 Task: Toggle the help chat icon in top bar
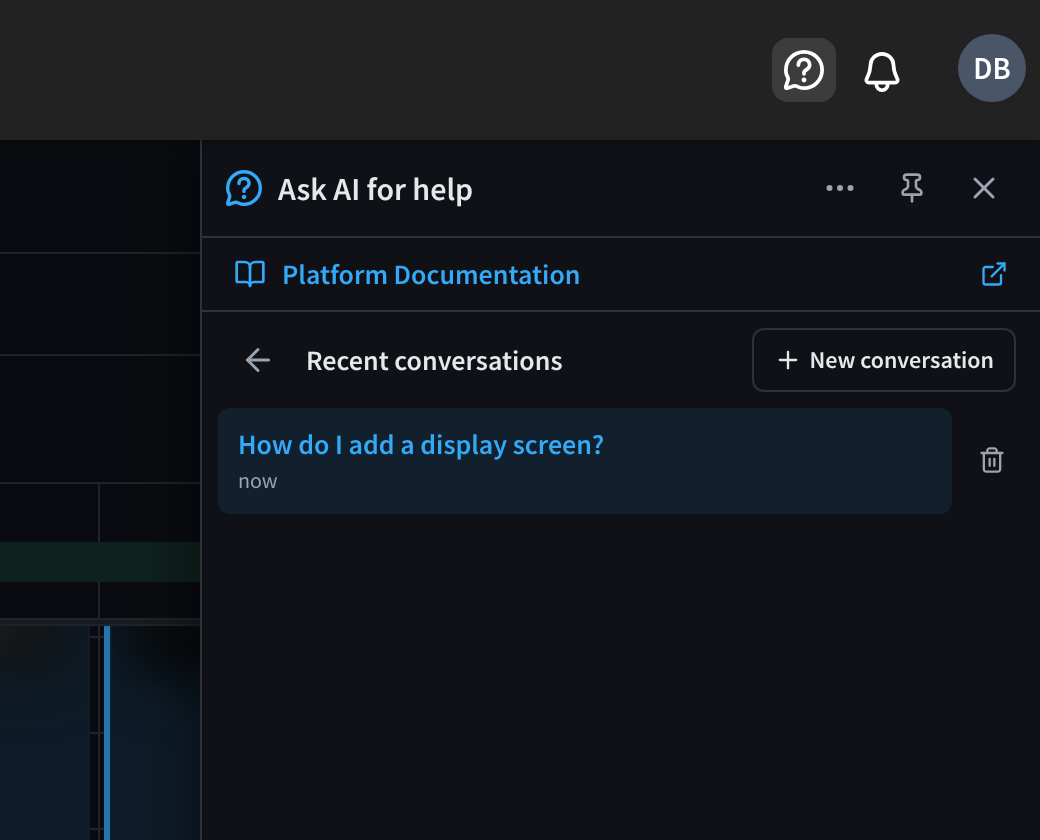803,70
